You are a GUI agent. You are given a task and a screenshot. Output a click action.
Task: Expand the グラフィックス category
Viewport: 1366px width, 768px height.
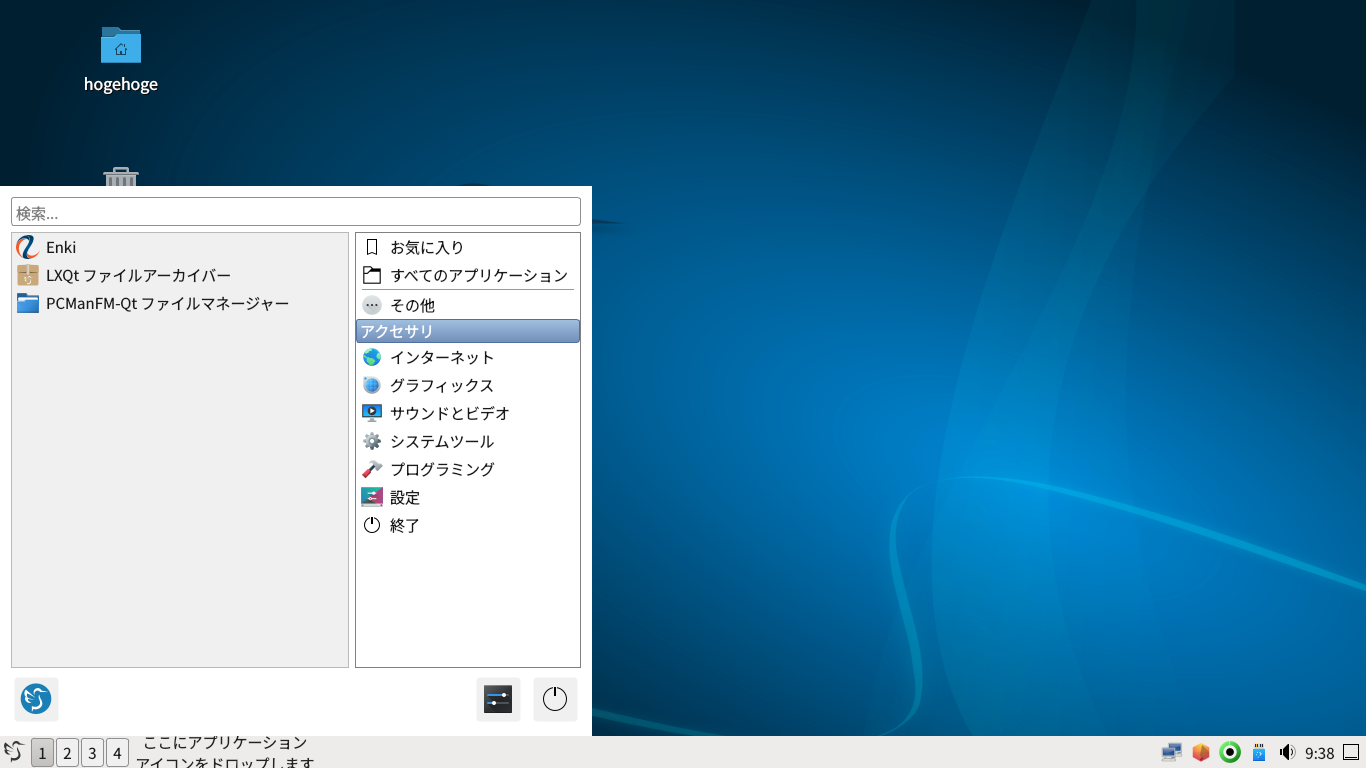pyautogui.click(x=441, y=385)
